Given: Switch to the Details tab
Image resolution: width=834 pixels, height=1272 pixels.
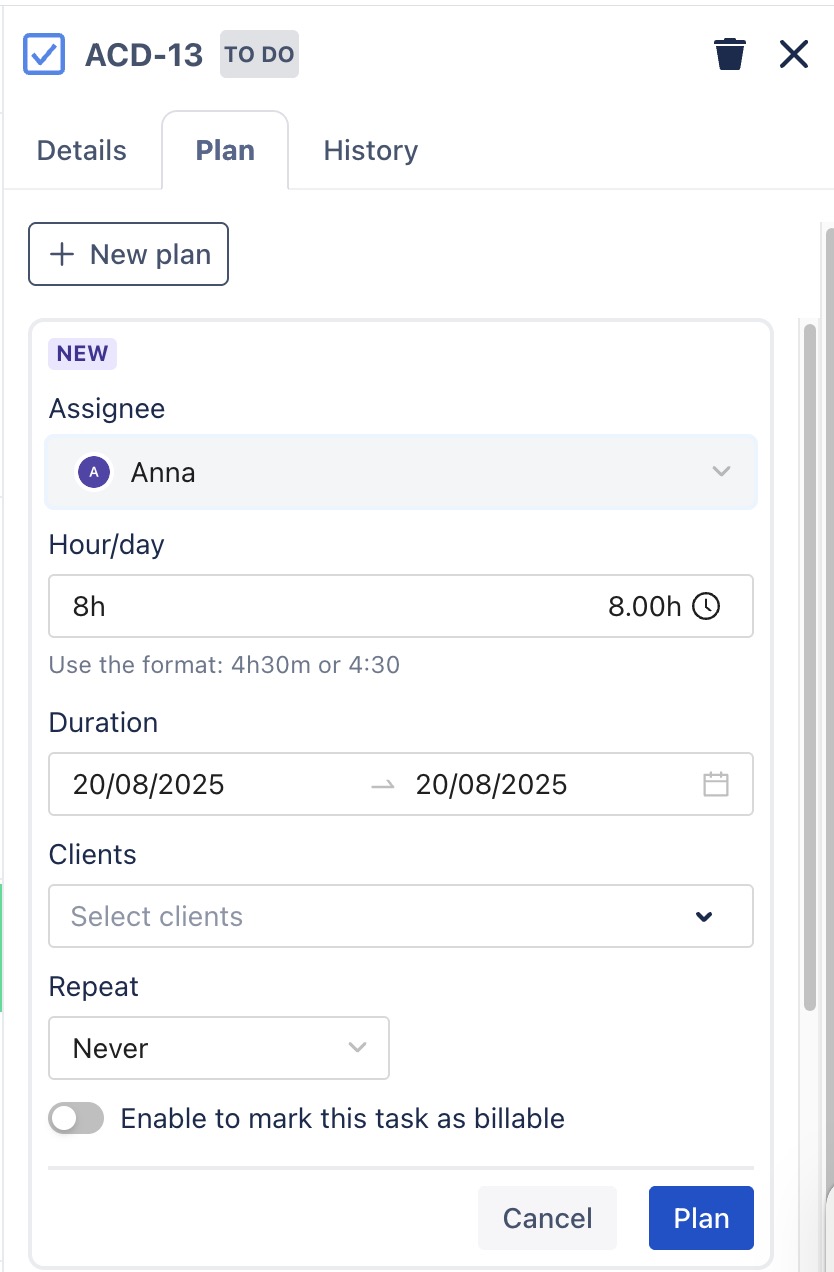Looking at the screenshot, I should [82, 151].
